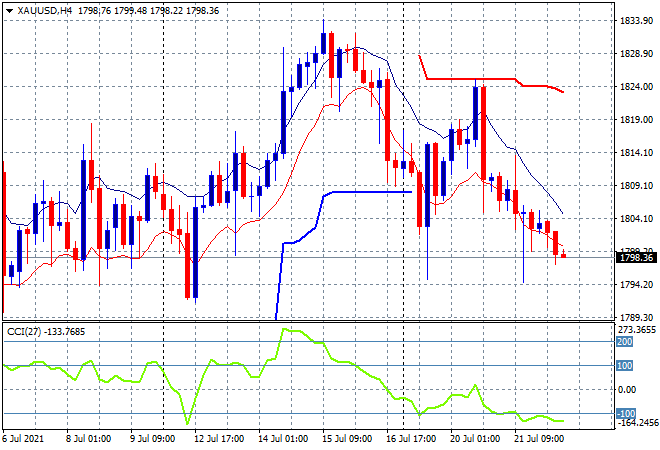660x450 pixels.
Task: Select the CCI(27) -133.7685 indicator label
Action: [46, 332]
